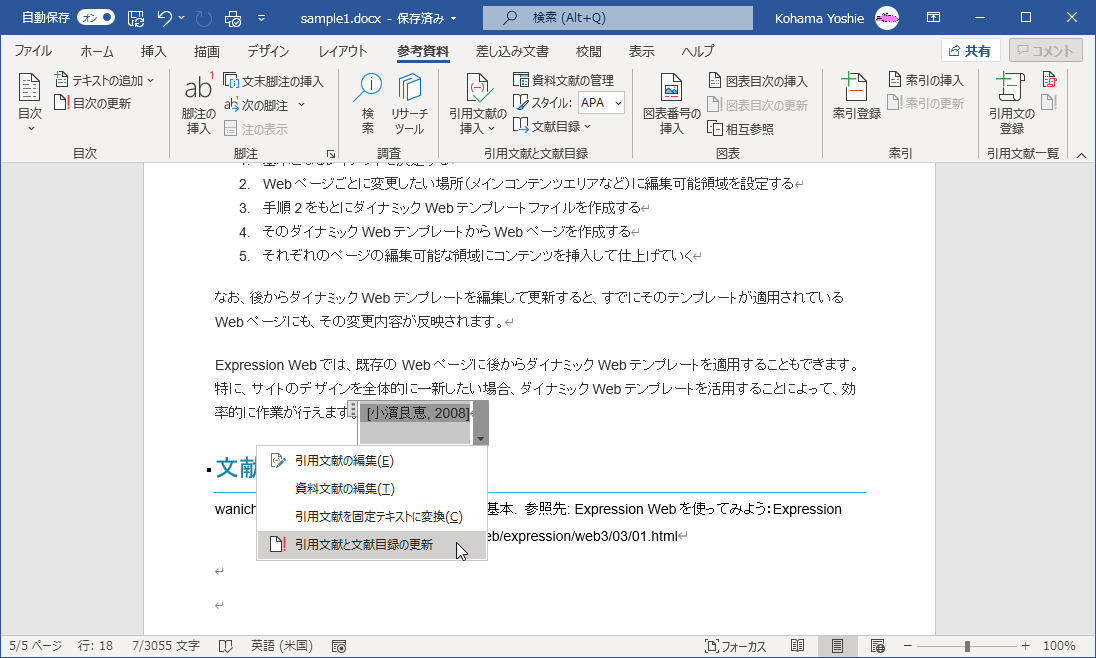Click the 共有 share button
This screenshot has height=658, width=1096.
click(x=970, y=50)
